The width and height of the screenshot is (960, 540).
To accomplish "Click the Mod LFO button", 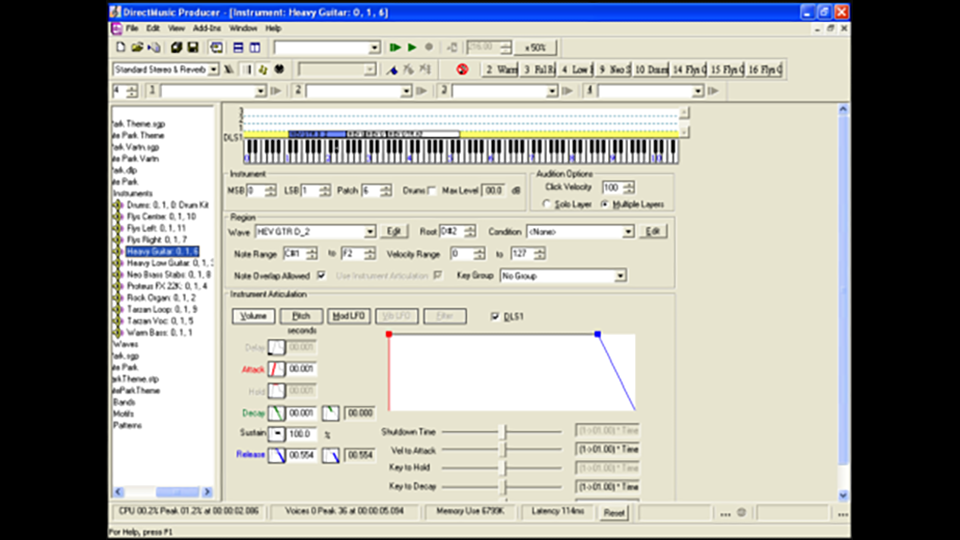I will tap(349, 316).
